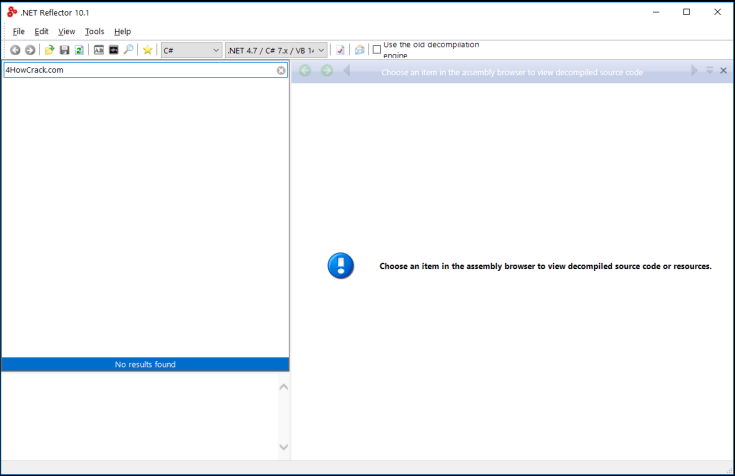Click the .NET Reflector logo in title bar
The image size is (735, 476).
tap(12, 12)
